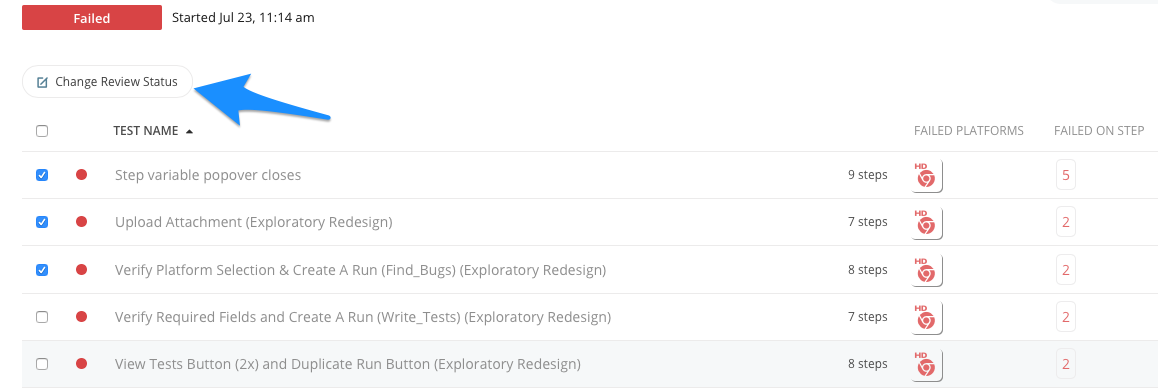Toggle the select-all checkbox in the header
The image size is (1158, 390).
[x=42, y=131]
